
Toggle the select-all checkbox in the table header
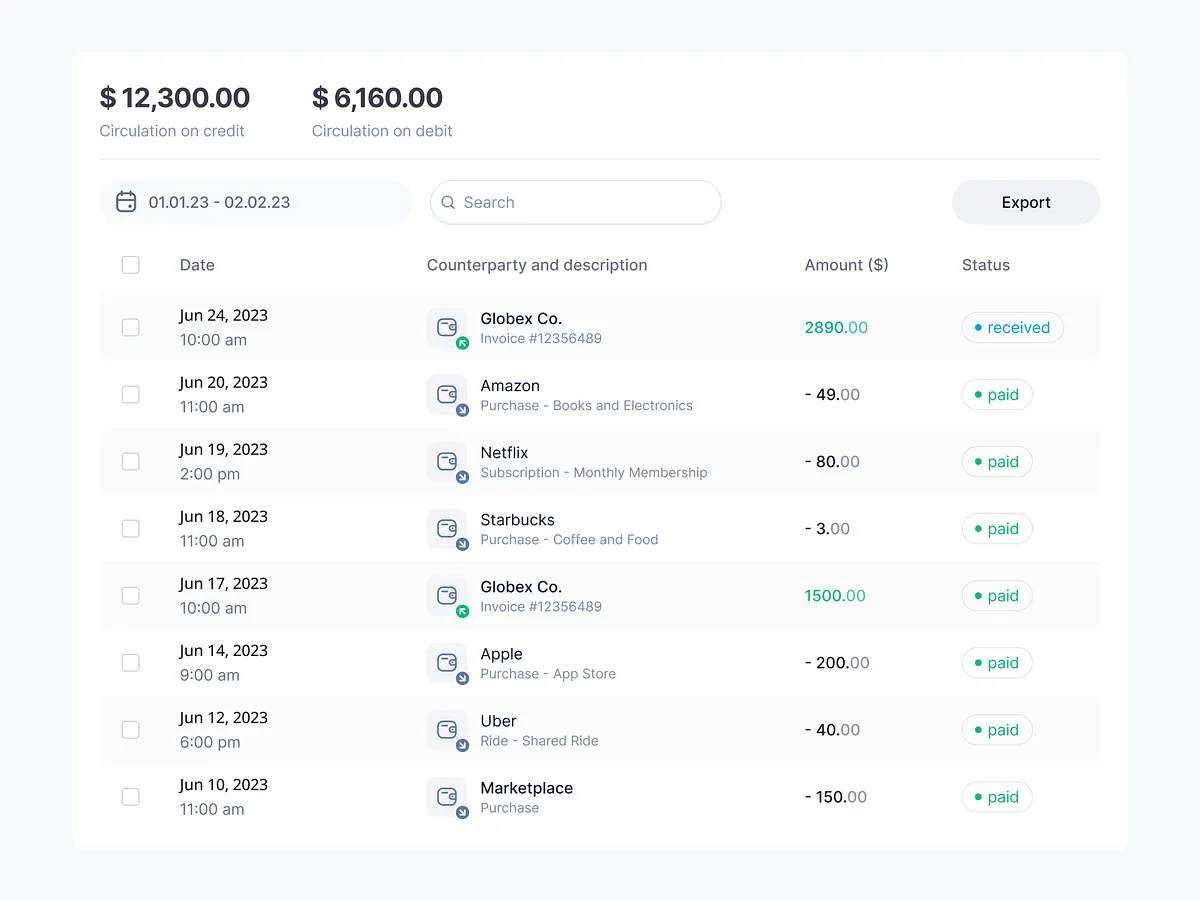(130, 265)
